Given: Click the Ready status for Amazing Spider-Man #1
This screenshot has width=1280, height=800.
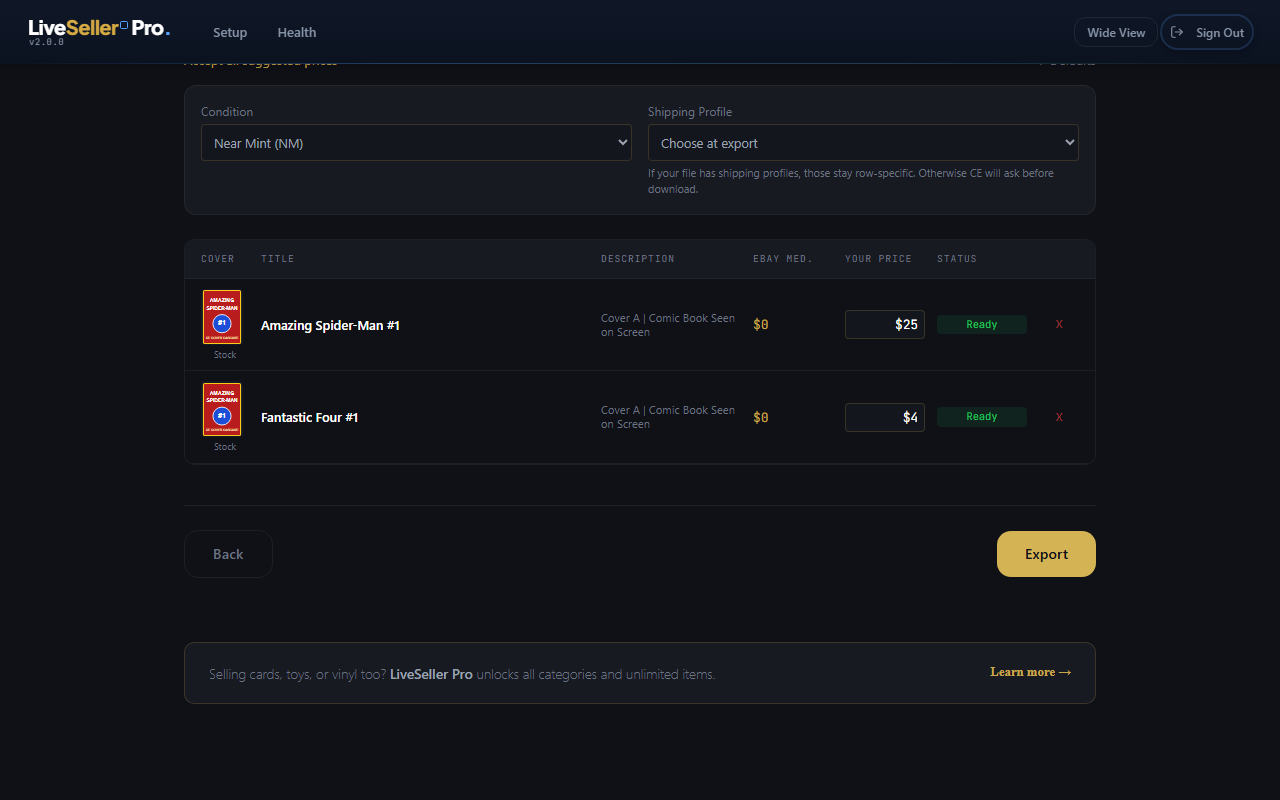Looking at the screenshot, I should coord(982,324).
